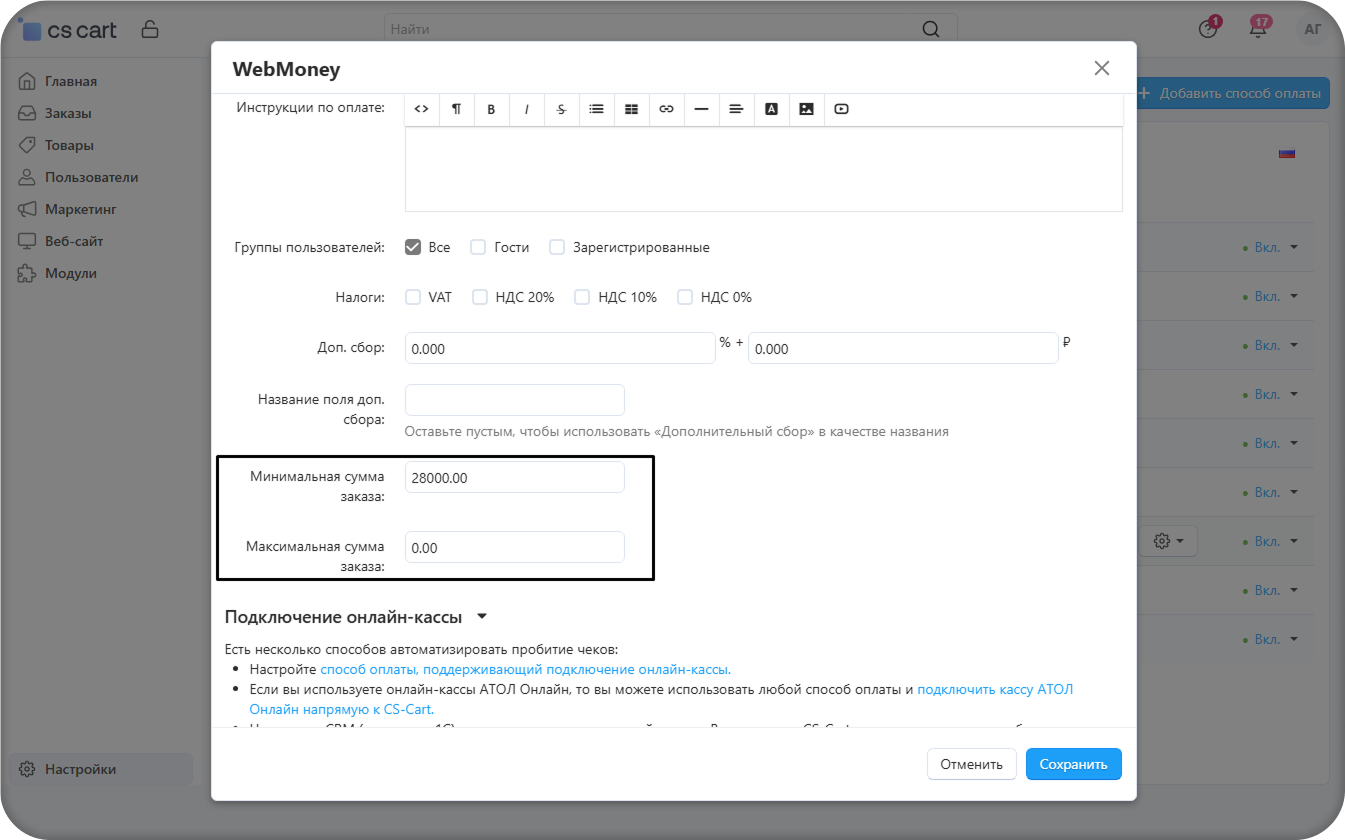
Task: Go to Главная in sidebar
Action: (70, 81)
